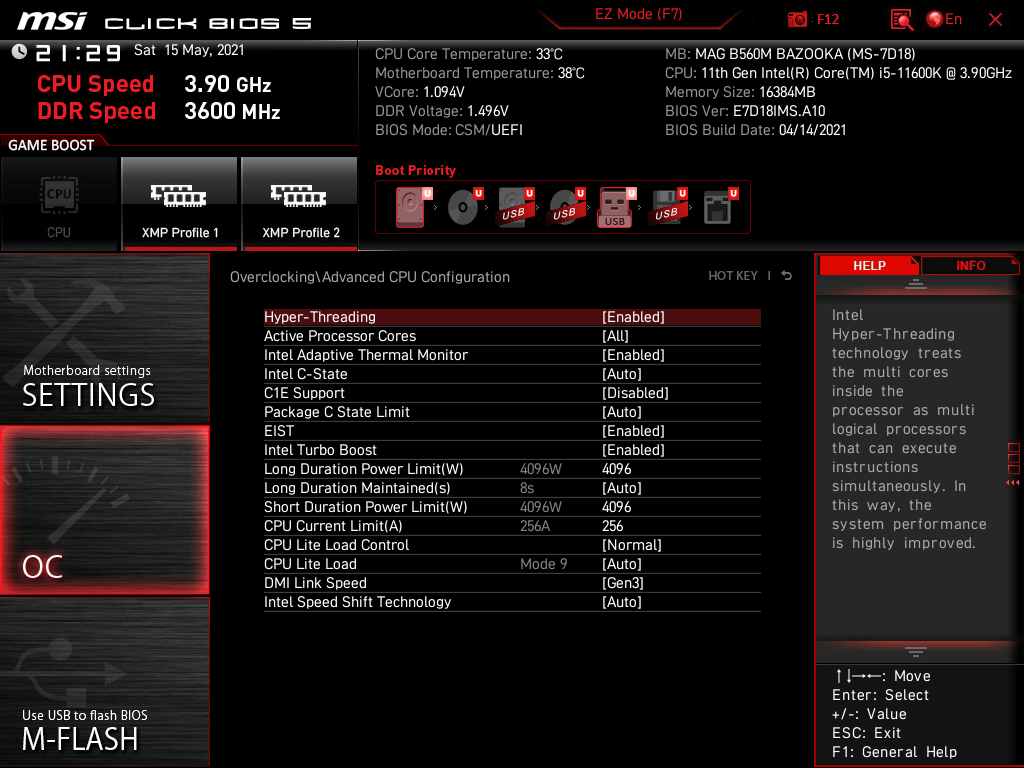
Task: Change Intel Turbo Boost [Enabled] setting
Action: [x=512, y=449]
